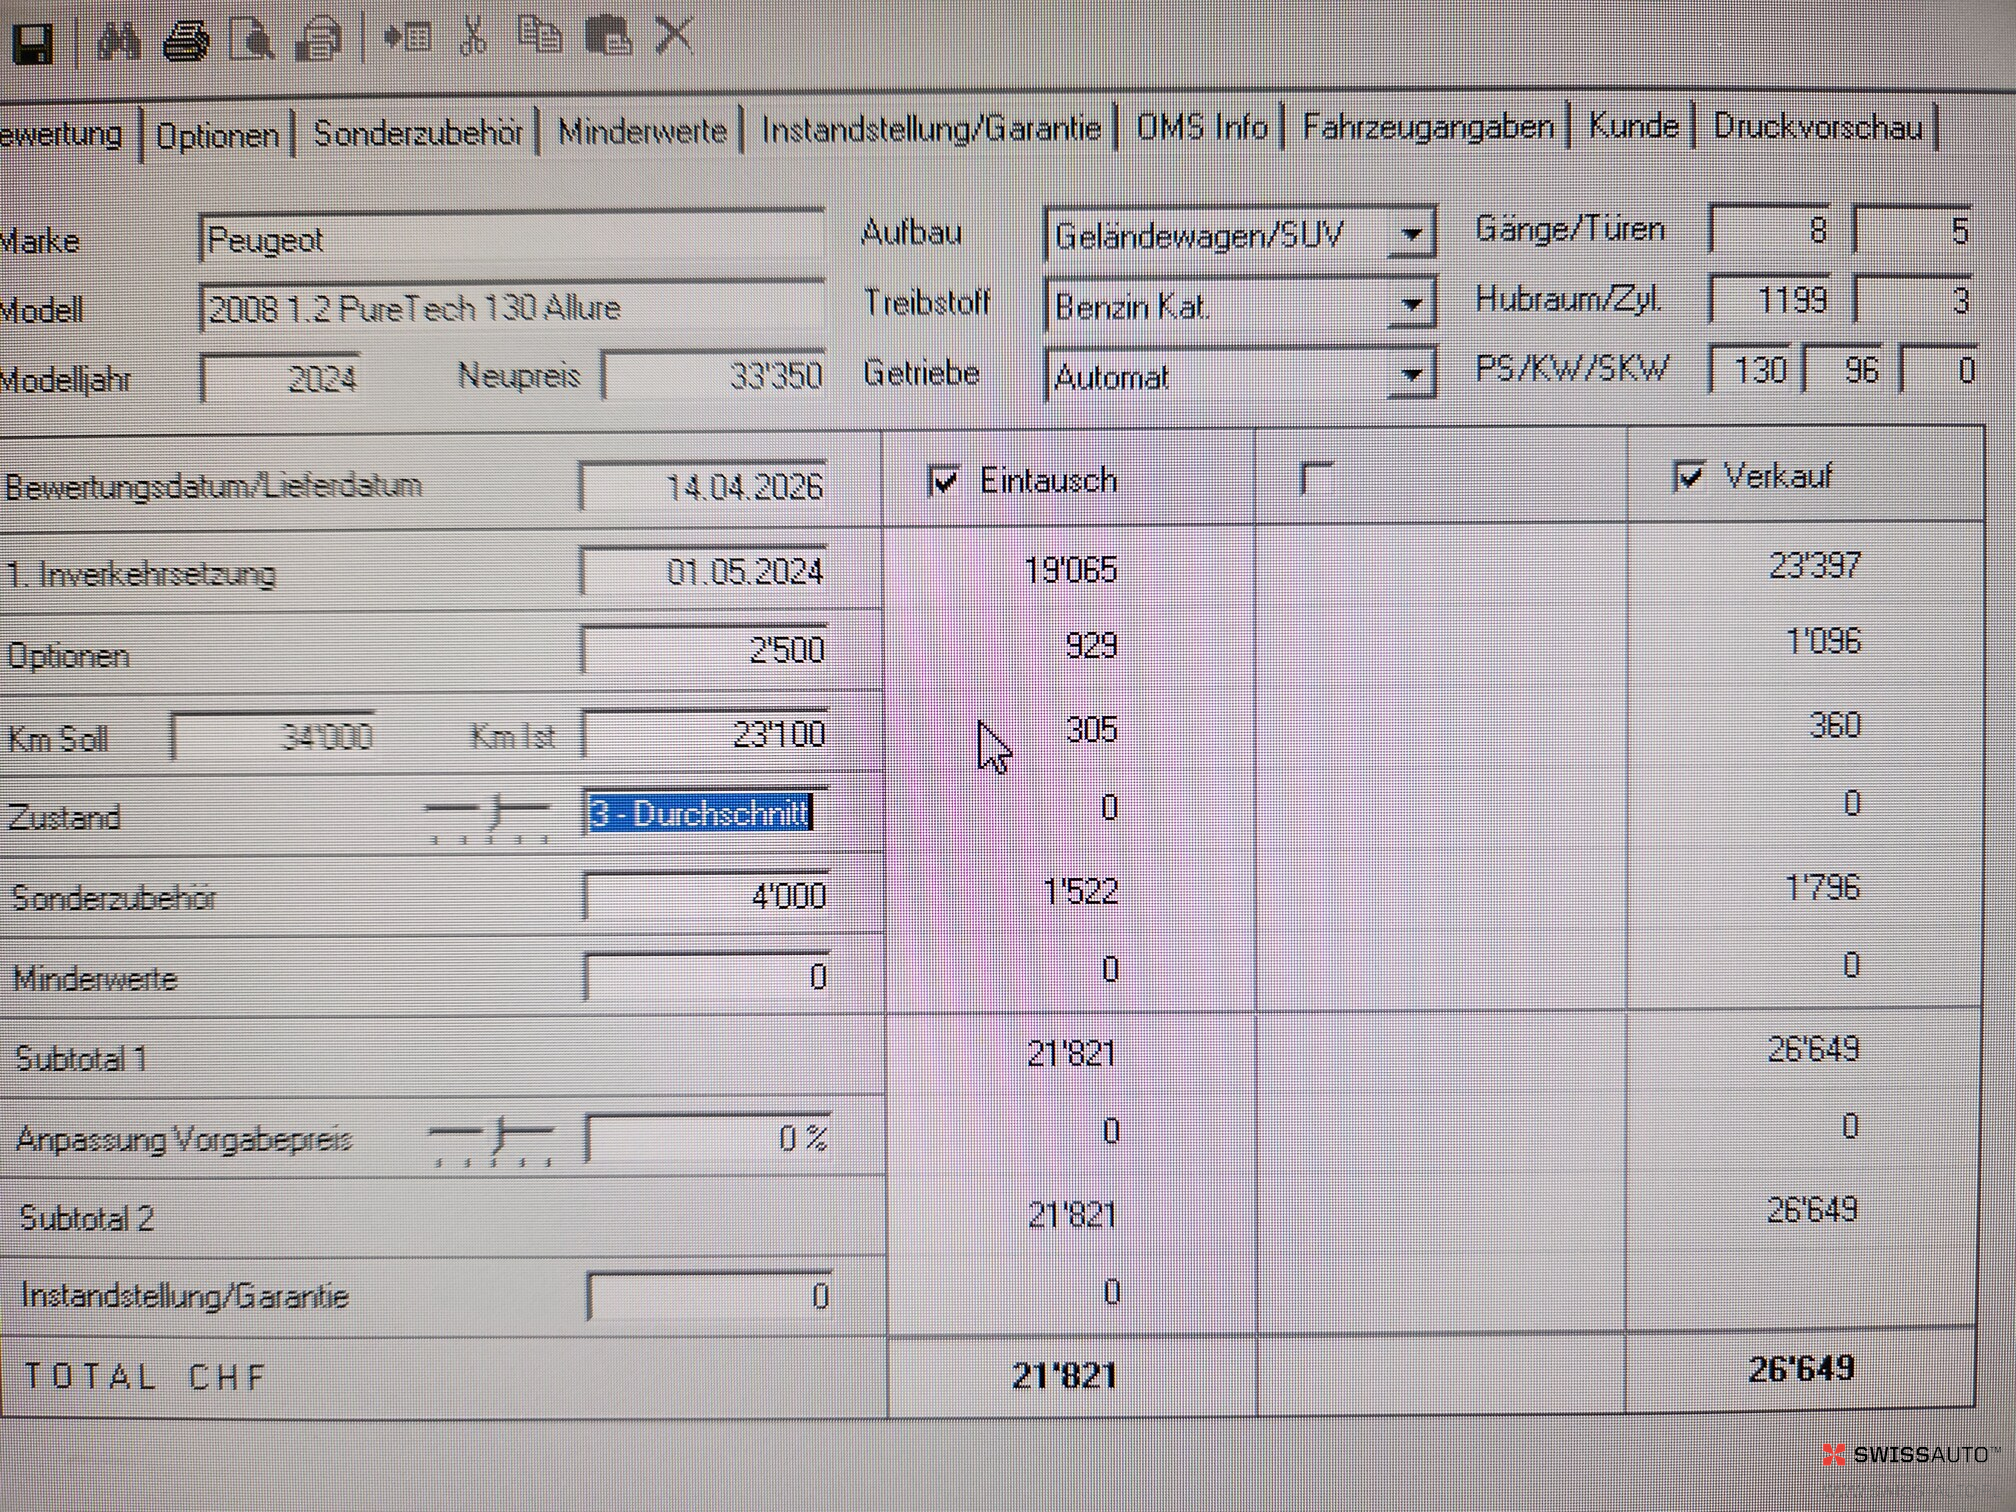2016x1512 pixels.
Task: Click the Neupreis field showing 33'350
Action: 714,376
